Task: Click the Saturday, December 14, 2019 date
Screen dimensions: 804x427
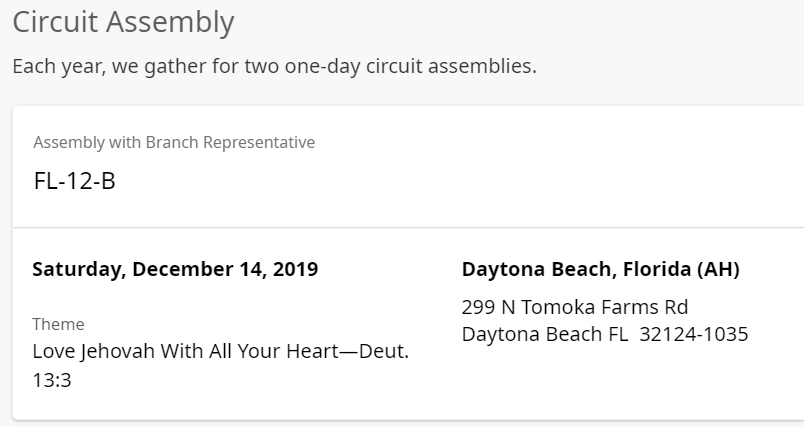Action: (175, 269)
